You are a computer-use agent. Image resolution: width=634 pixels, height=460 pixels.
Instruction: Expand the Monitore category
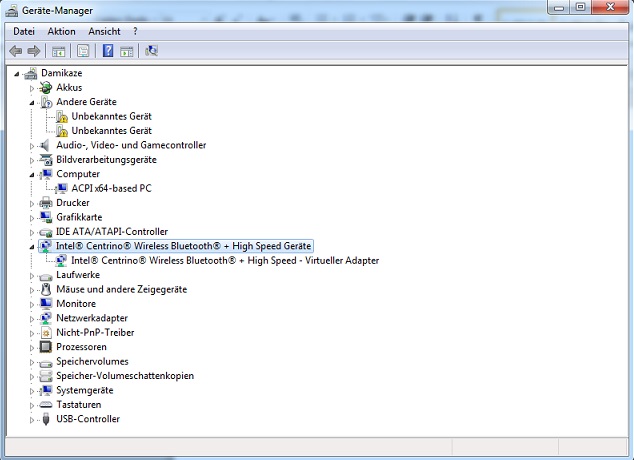point(32,304)
